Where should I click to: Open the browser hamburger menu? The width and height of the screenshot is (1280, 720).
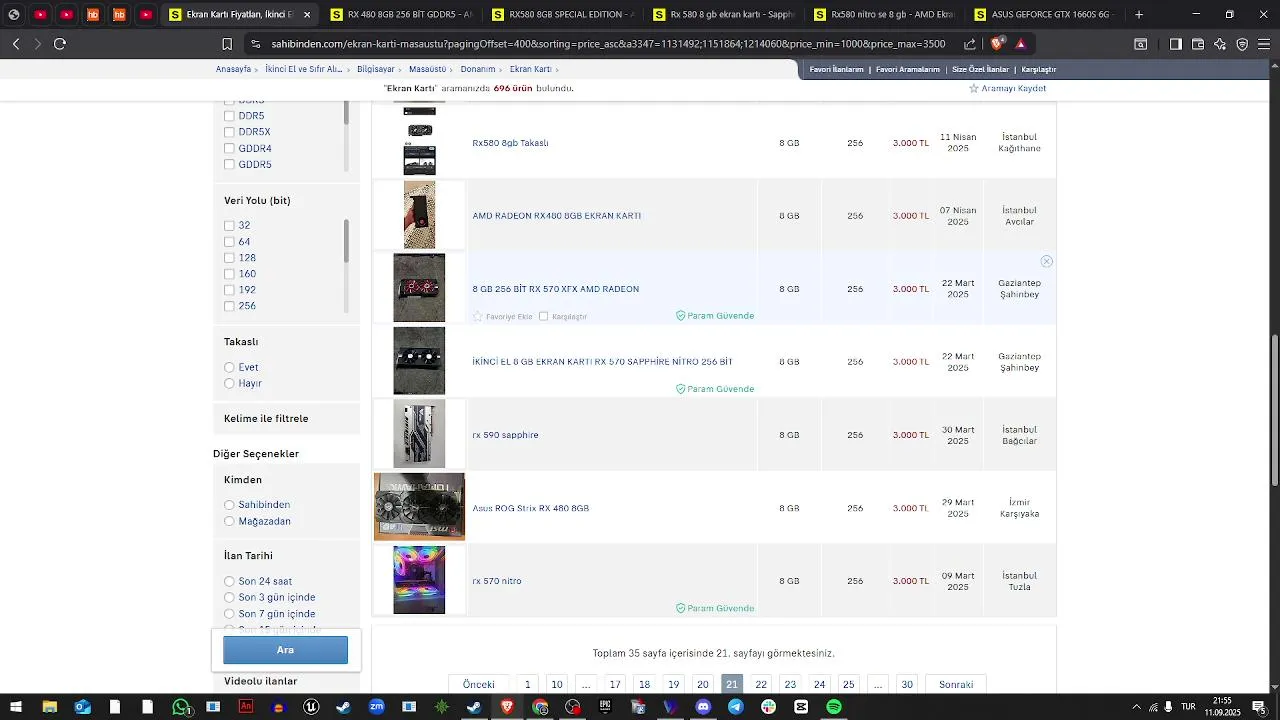point(1263,44)
